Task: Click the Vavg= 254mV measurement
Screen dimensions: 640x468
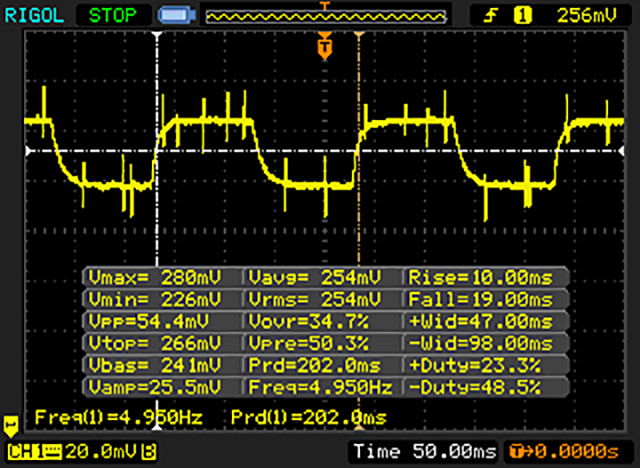Action: point(314,278)
